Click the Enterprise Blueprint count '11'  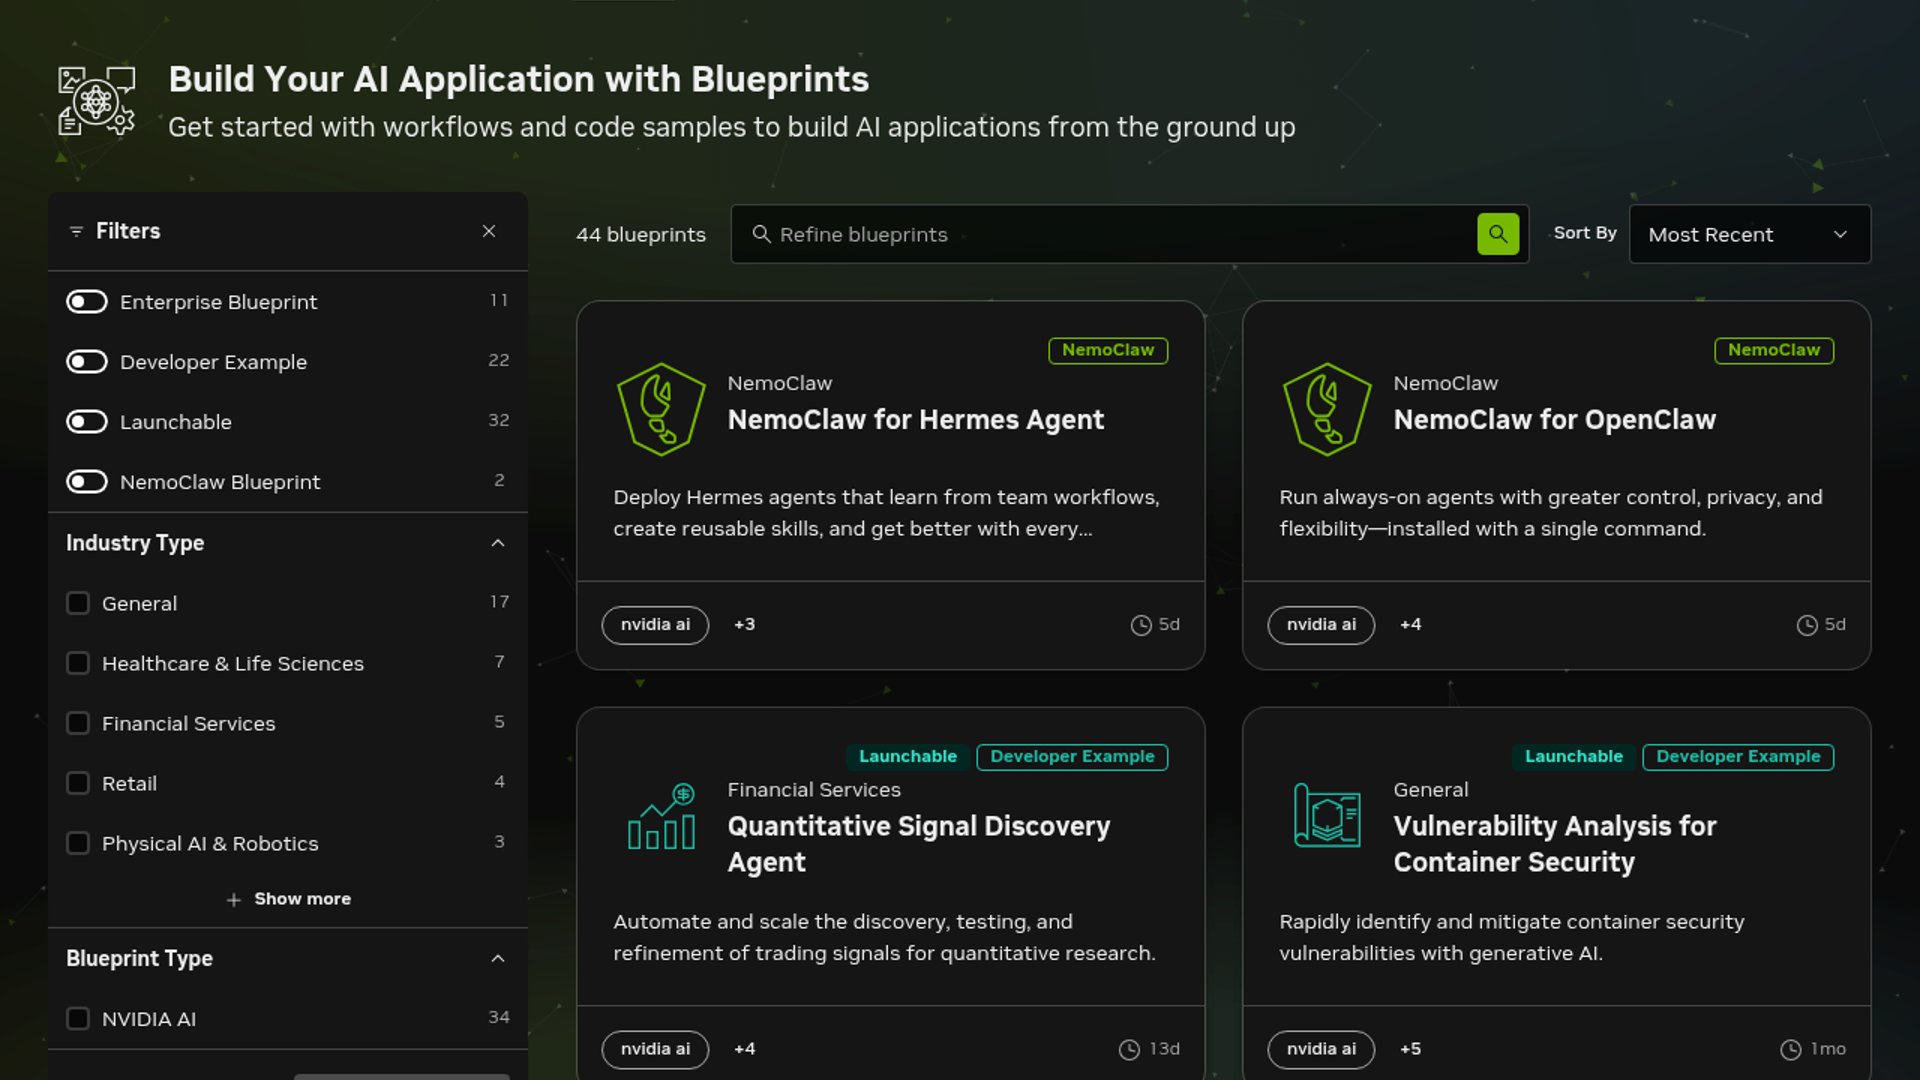(499, 300)
